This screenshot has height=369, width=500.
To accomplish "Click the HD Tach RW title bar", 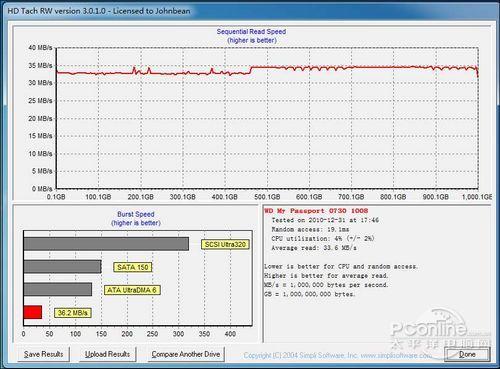I will [99, 11].
